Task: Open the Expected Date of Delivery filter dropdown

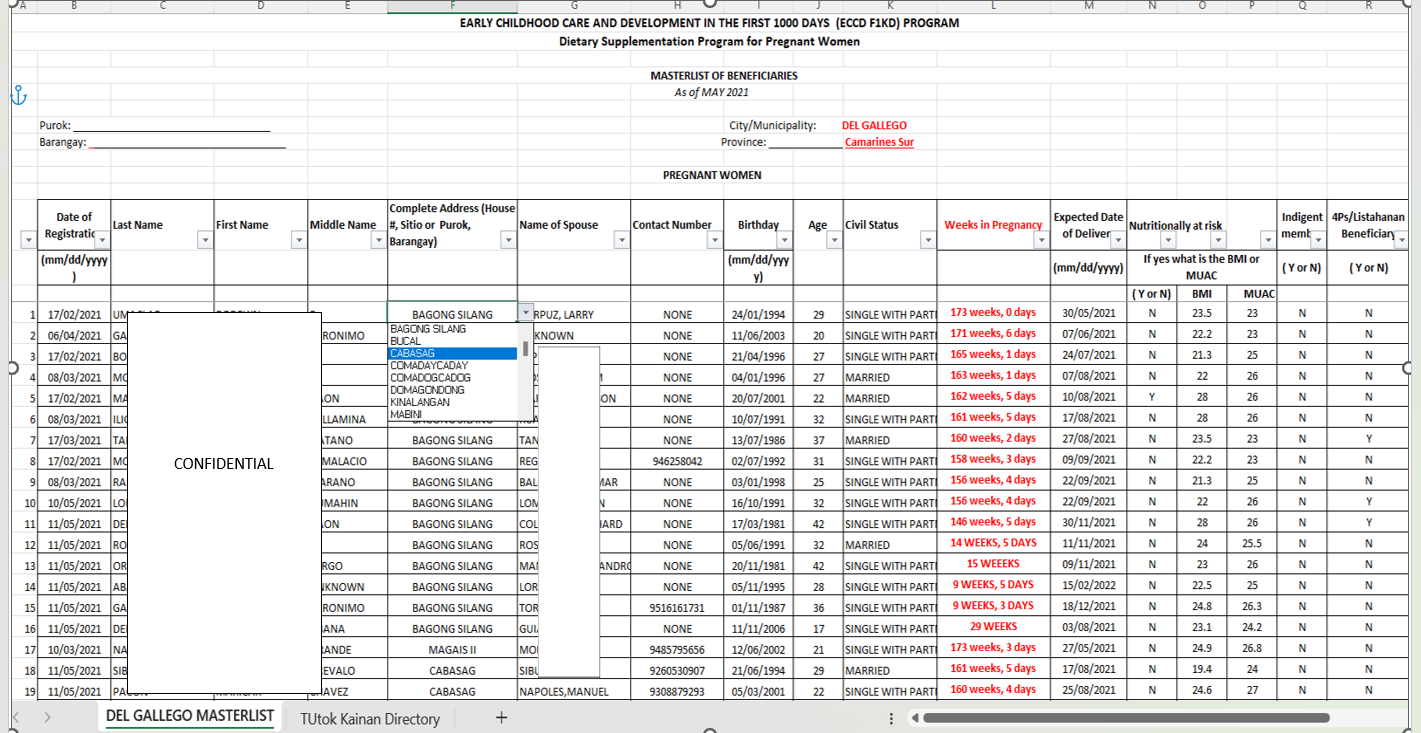Action: click(x=1117, y=241)
